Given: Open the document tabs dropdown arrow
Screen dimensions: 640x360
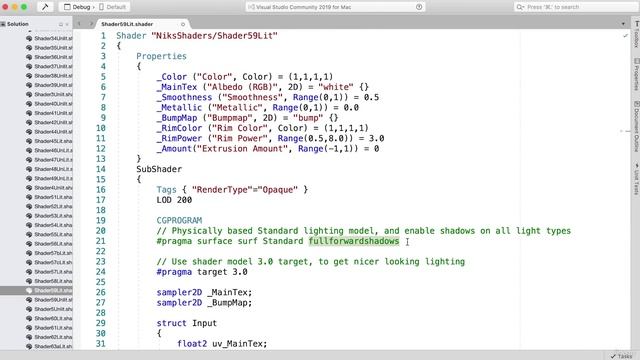Looking at the screenshot, I should coord(623,24).
